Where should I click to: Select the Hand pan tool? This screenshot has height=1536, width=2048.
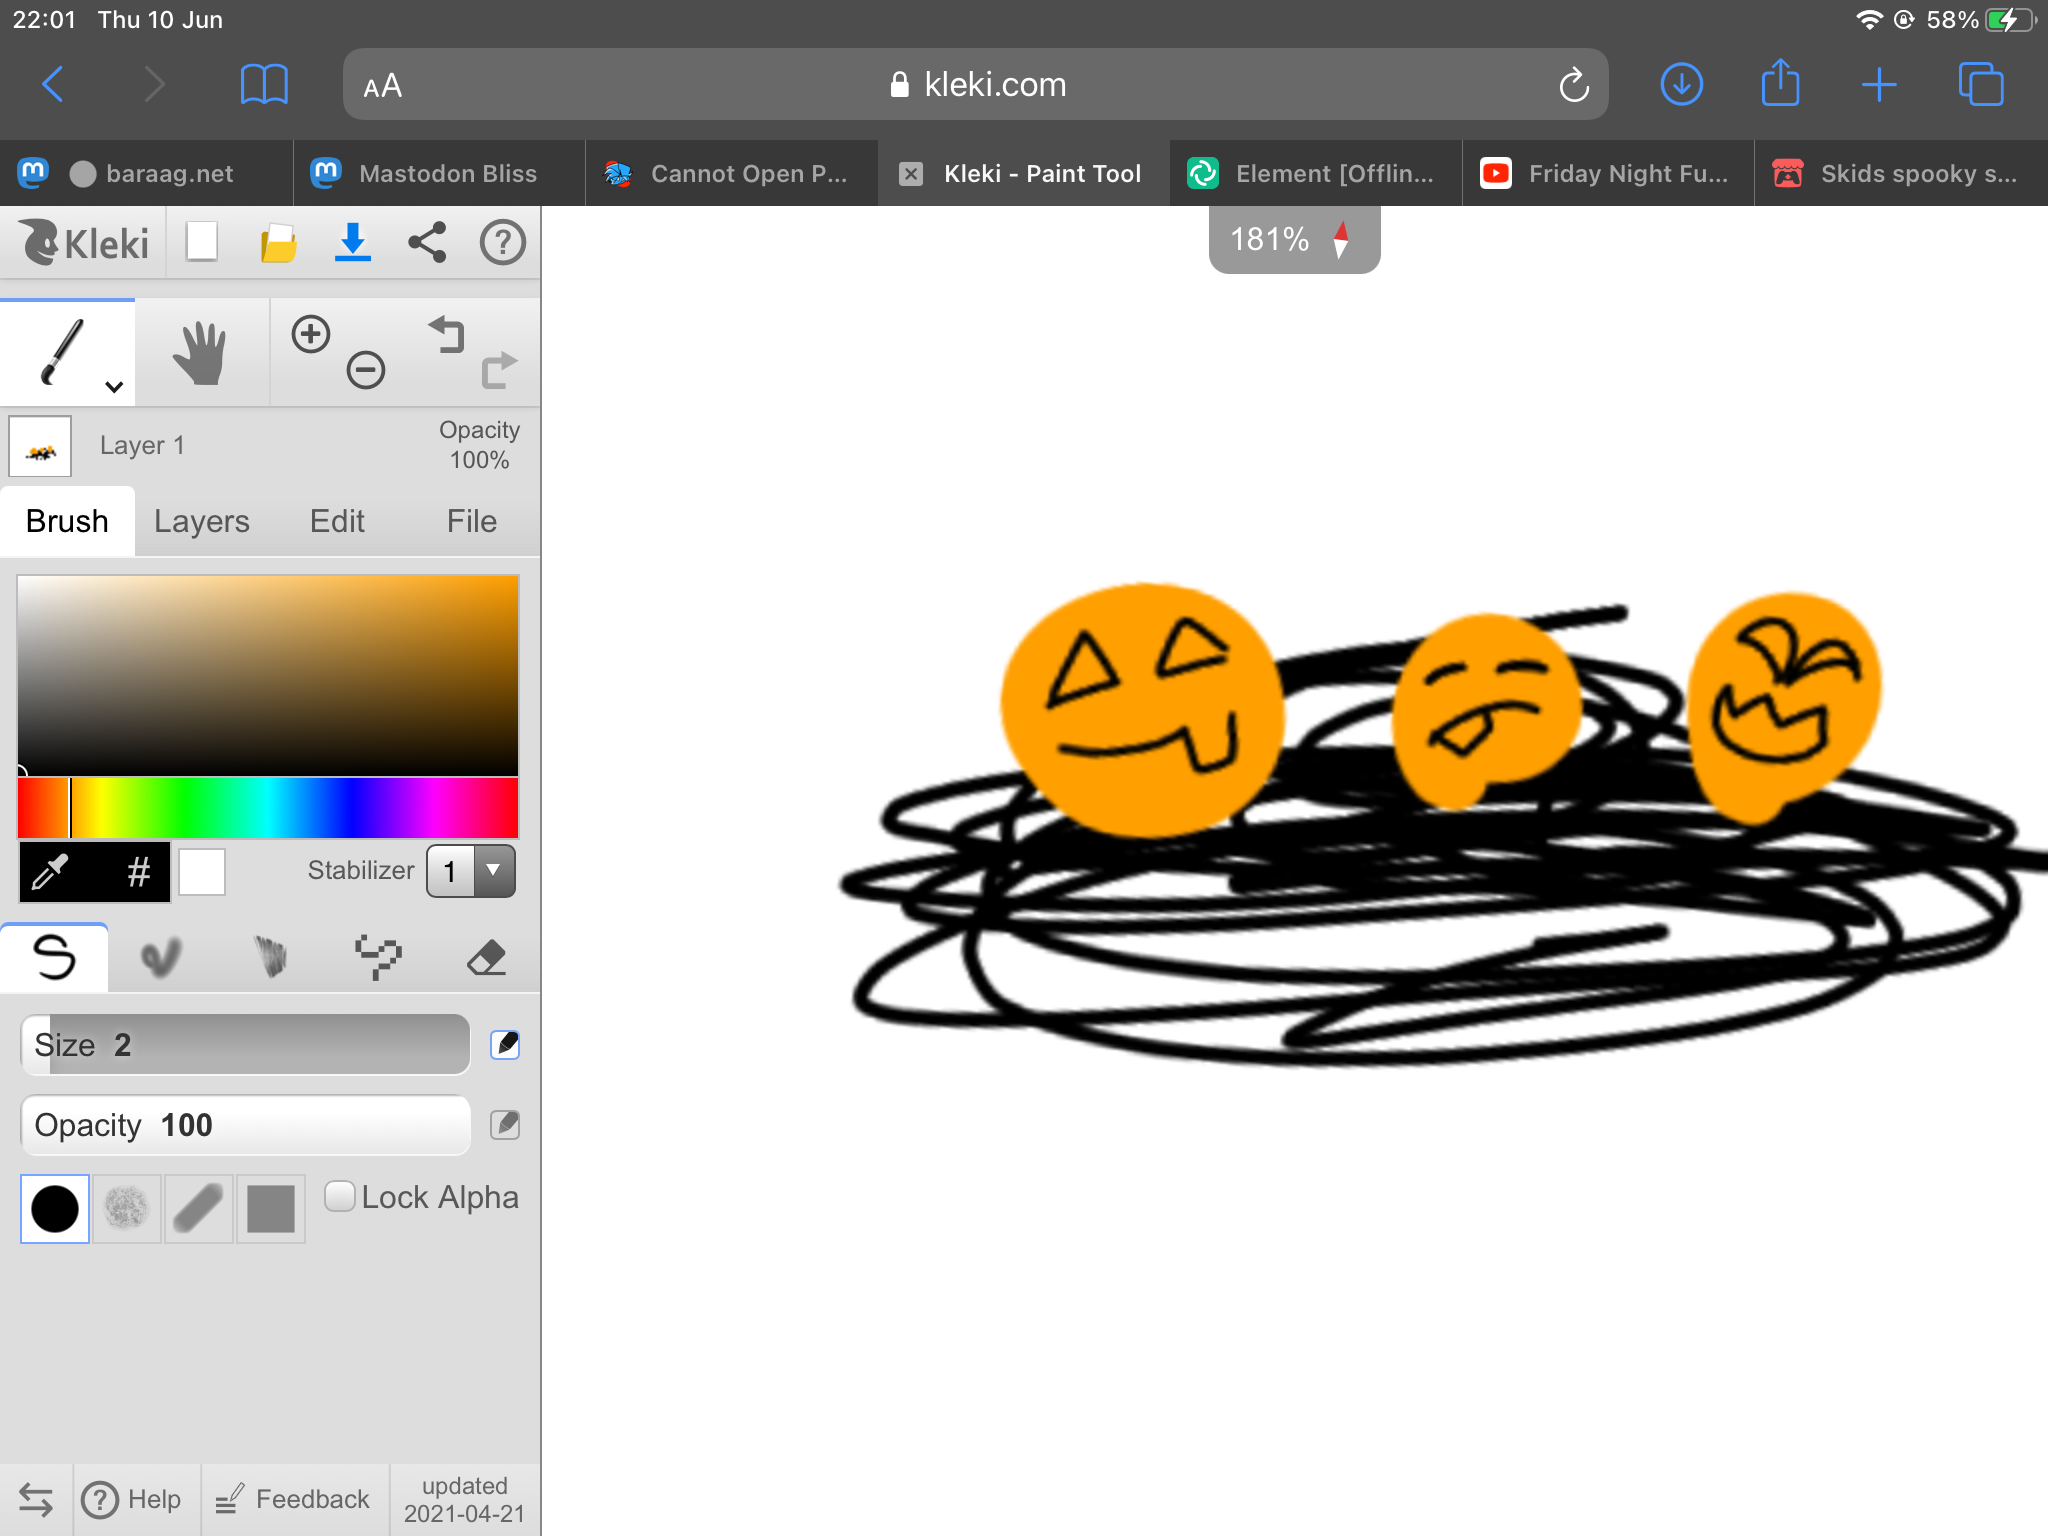(x=199, y=352)
